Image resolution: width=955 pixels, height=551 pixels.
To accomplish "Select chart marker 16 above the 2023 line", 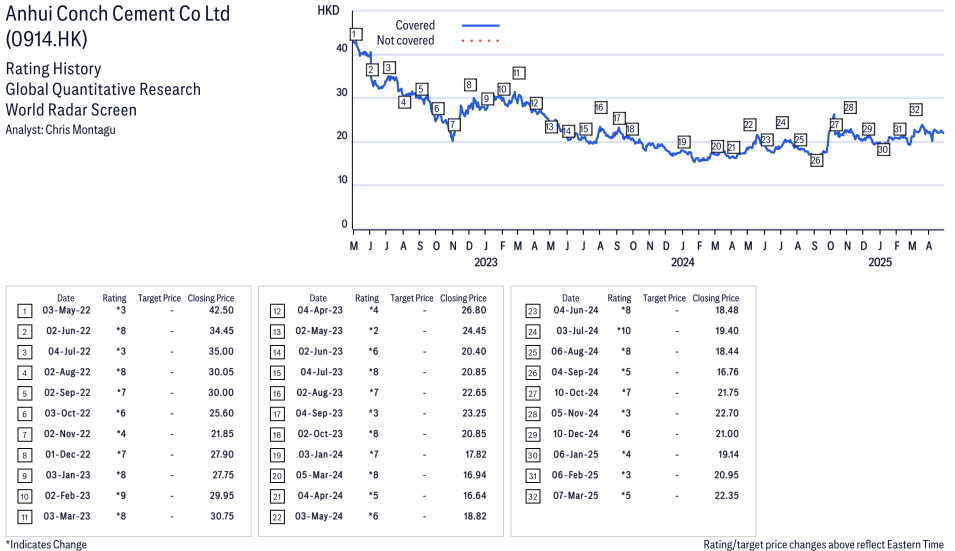I will pyautogui.click(x=601, y=107).
